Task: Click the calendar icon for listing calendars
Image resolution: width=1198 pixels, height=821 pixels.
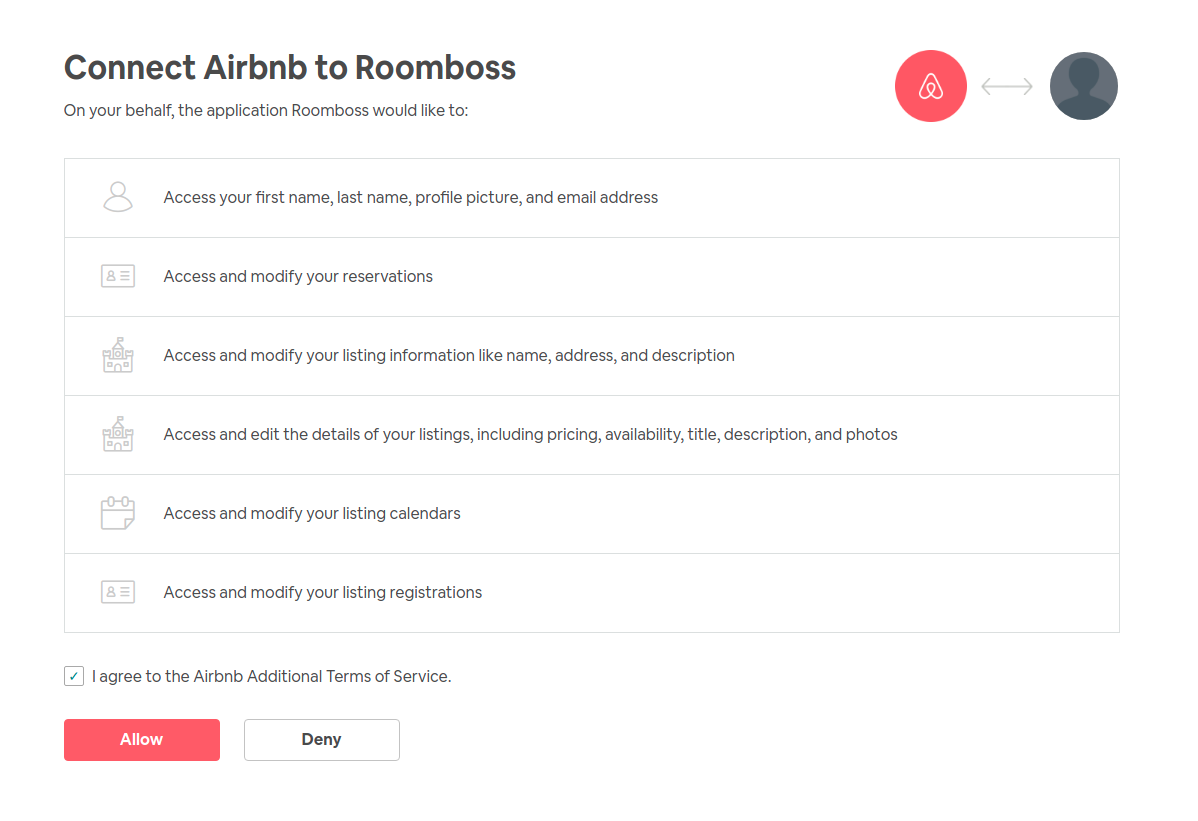Action: pos(118,513)
